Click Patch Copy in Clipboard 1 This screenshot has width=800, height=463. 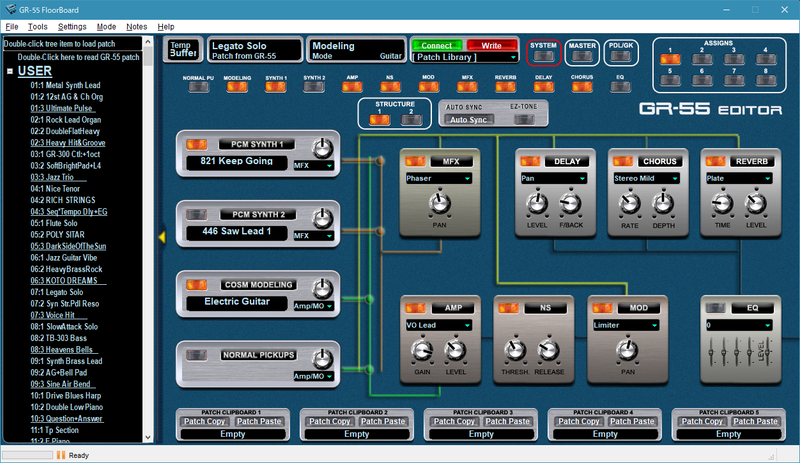tap(204, 421)
